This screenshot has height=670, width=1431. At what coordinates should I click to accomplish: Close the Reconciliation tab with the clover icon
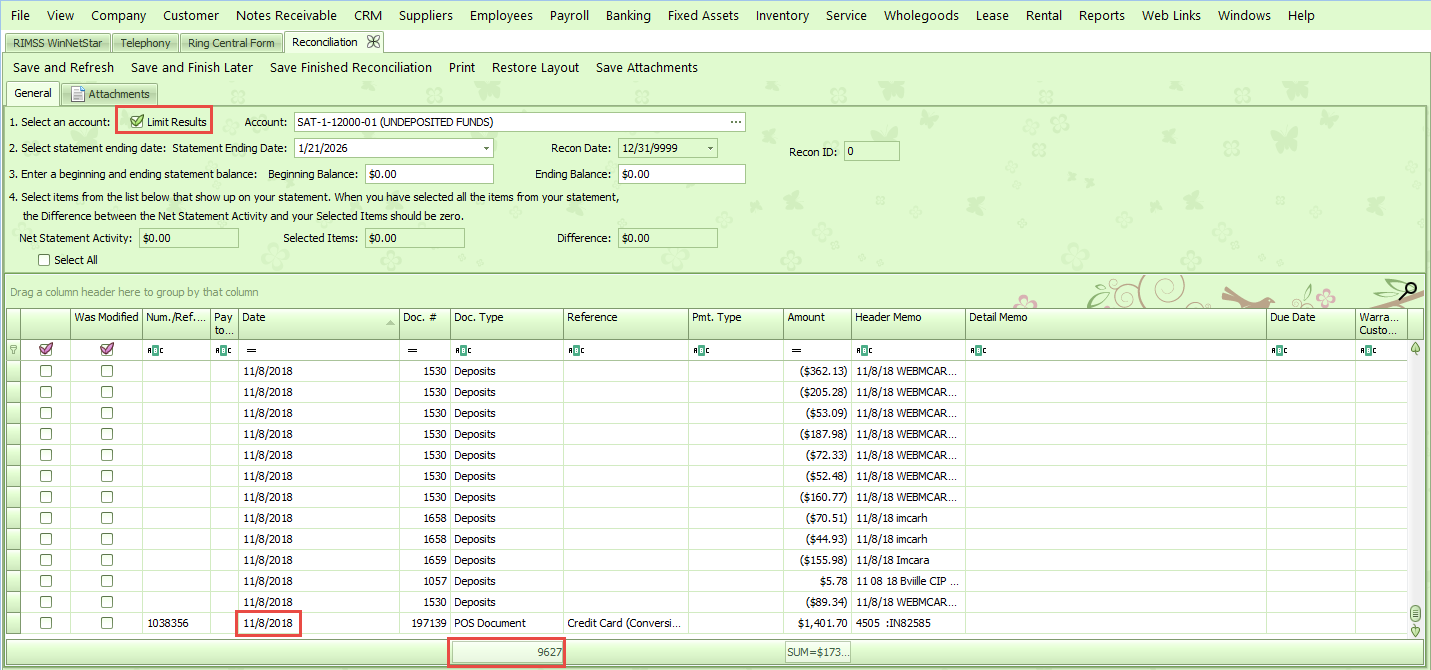pyautogui.click(x=373, y=42)
